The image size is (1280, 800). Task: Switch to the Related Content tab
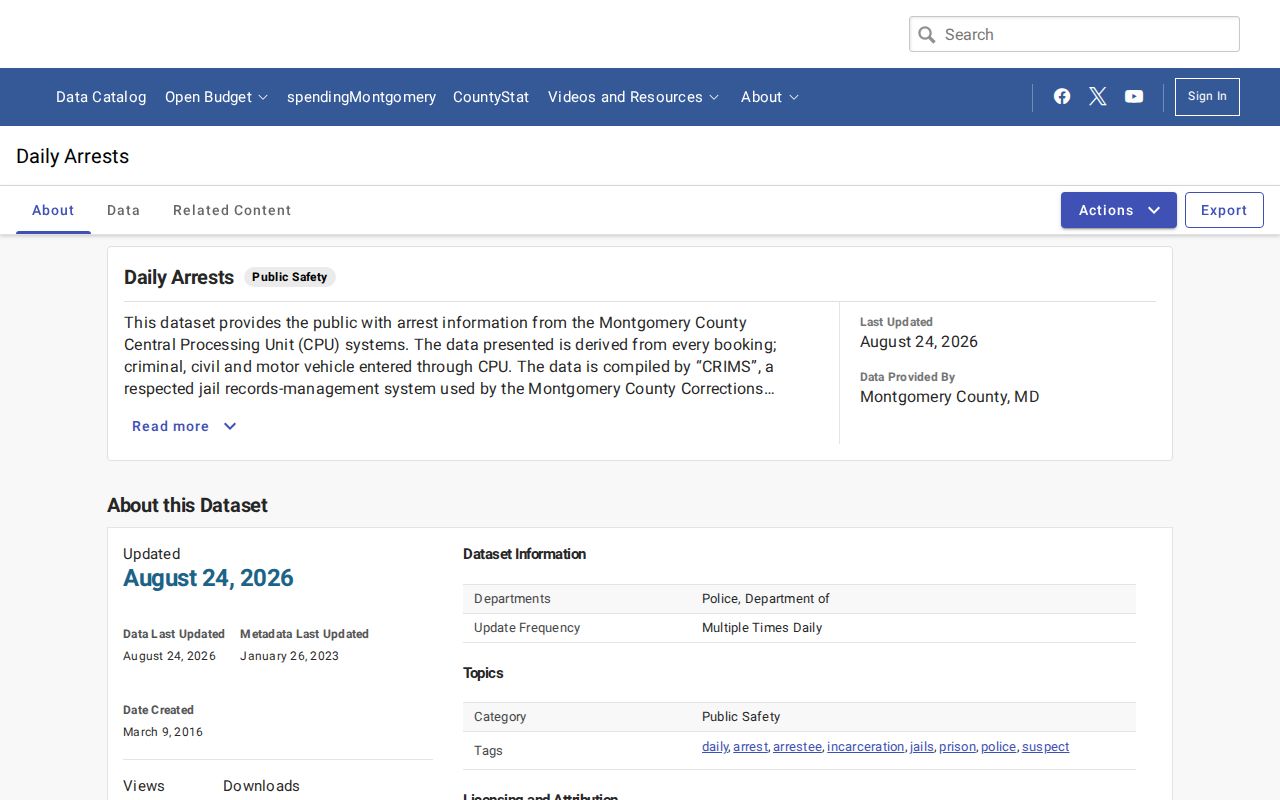[232, 210]
